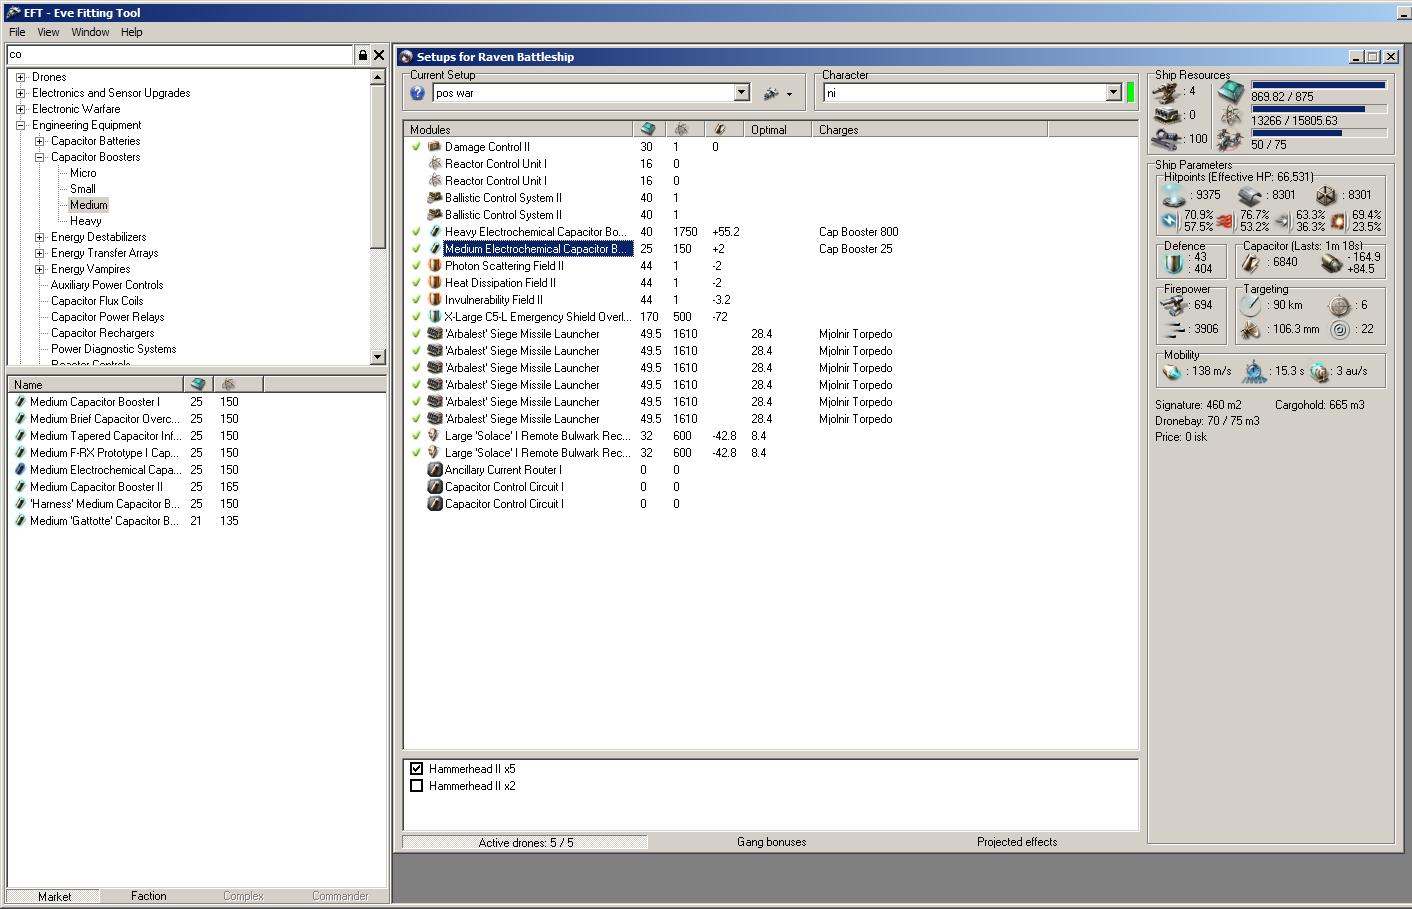Click the capacitor recharge icon beside -164.9
Screen dimensions: 1412x909
coord(1331,263)
